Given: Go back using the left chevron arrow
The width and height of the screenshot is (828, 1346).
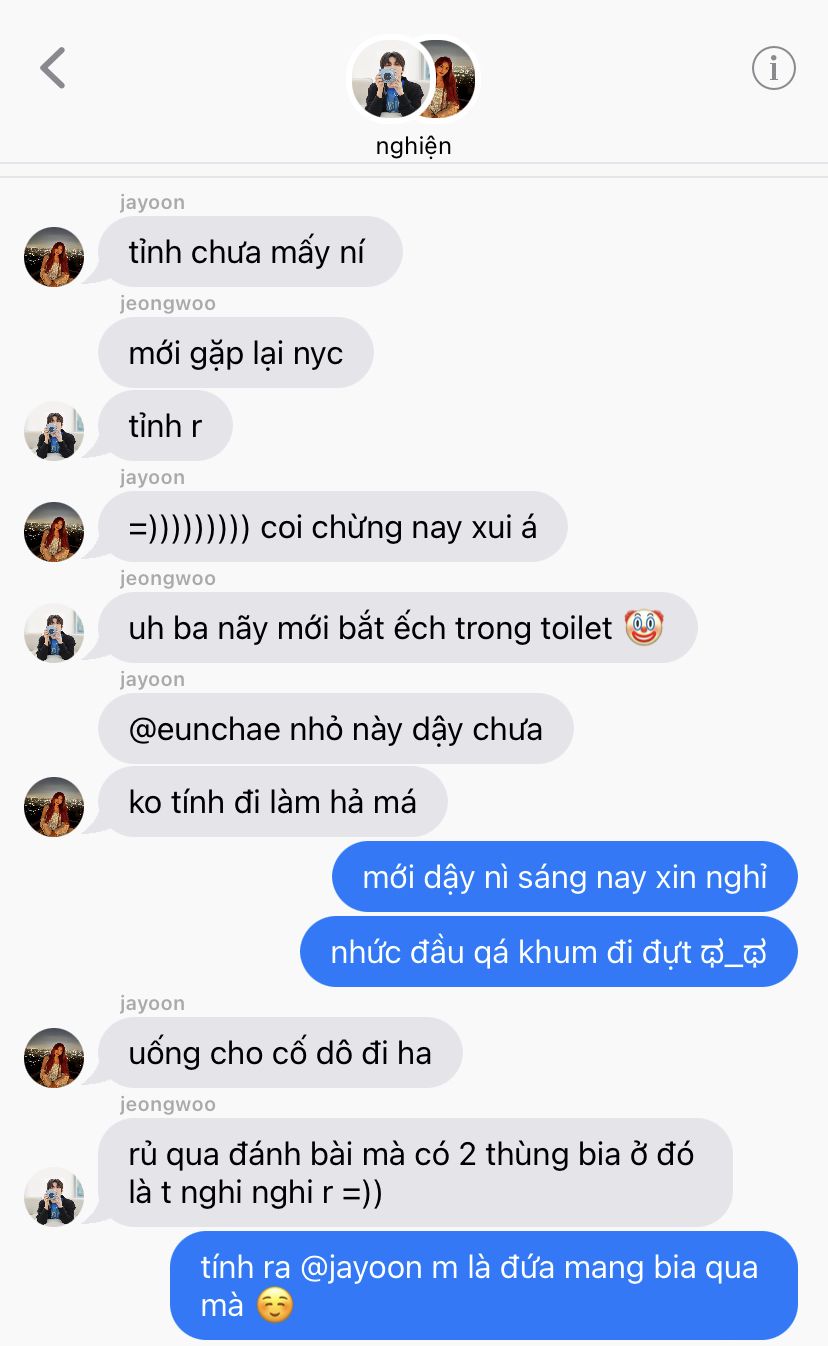Looking at the screenshot, I should pos(53,68).
